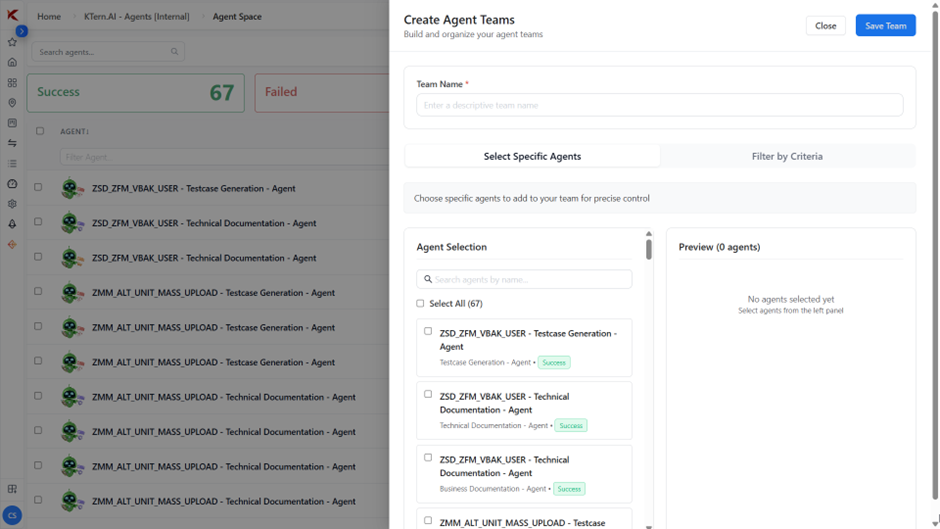Click the rocket icon in sidebar
The height and width of the screenshot is (529, 940).
pyautogui.click(x=12, y=224)
